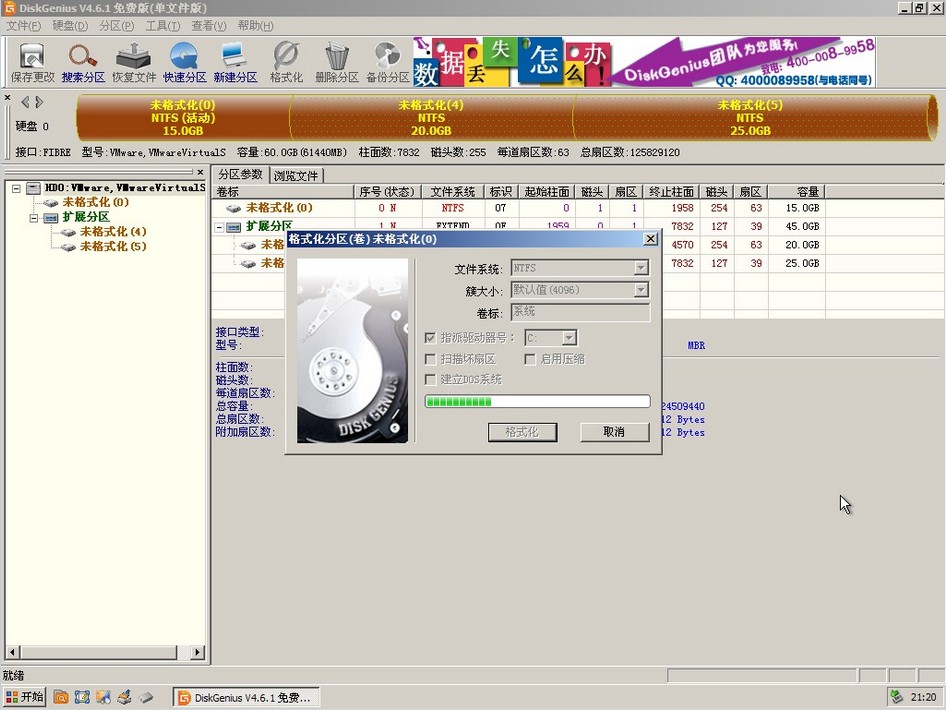Open the 备份分区 backup partition tool
Image resolution: width=946 pixels, height=710 pixels.
[386, 62]
